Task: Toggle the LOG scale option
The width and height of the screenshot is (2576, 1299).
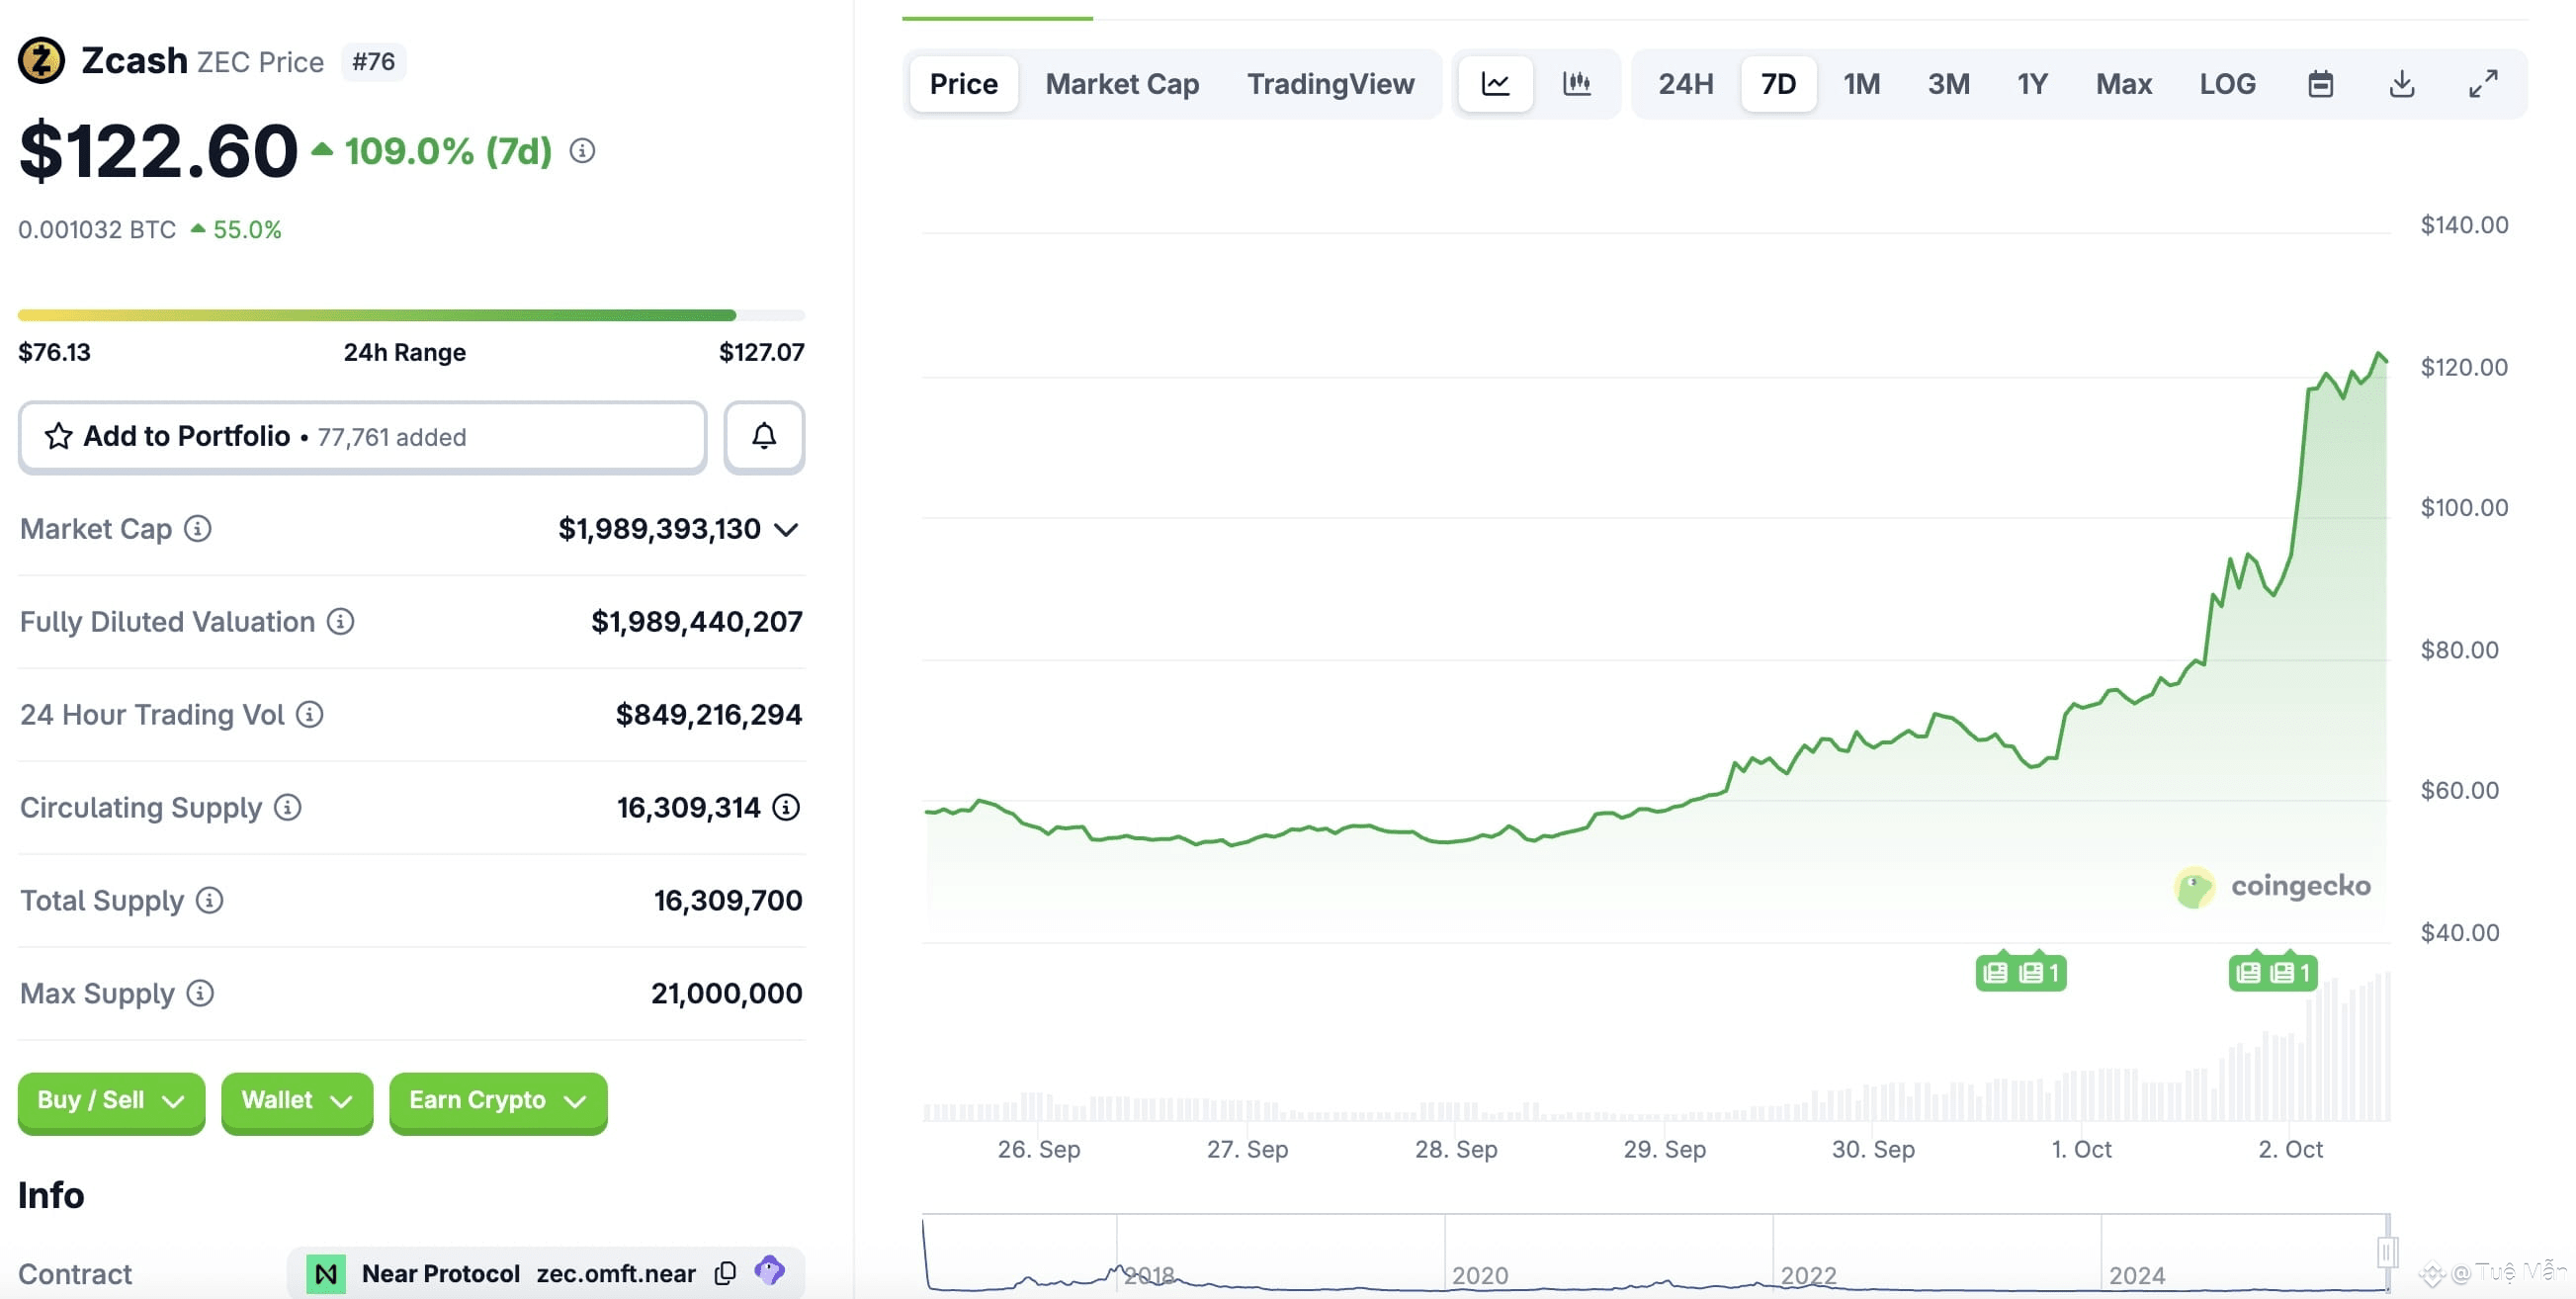Action: pos(2227,84)
